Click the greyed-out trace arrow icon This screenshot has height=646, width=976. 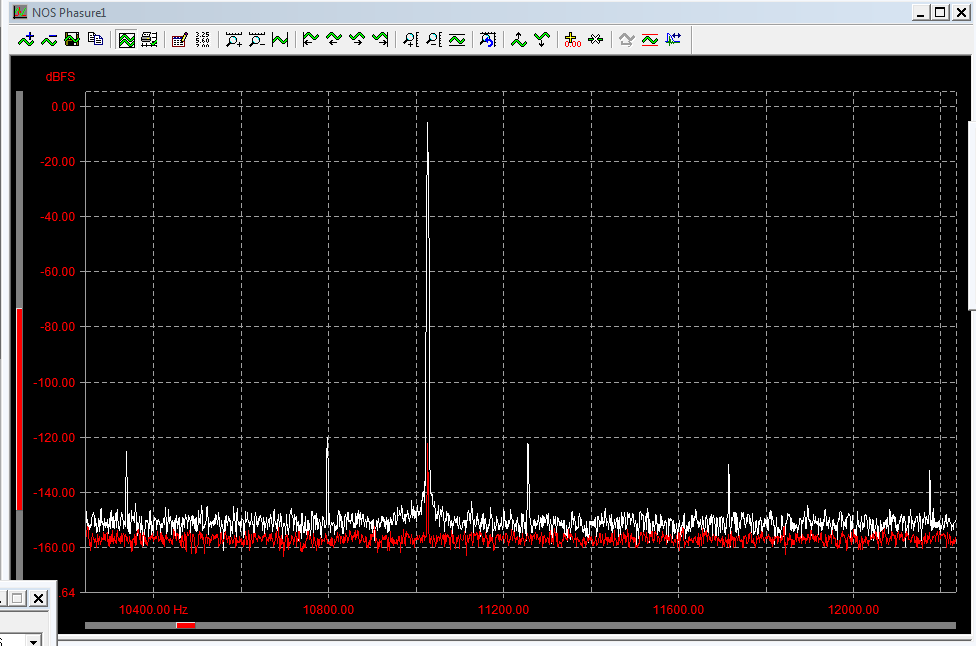627,40
